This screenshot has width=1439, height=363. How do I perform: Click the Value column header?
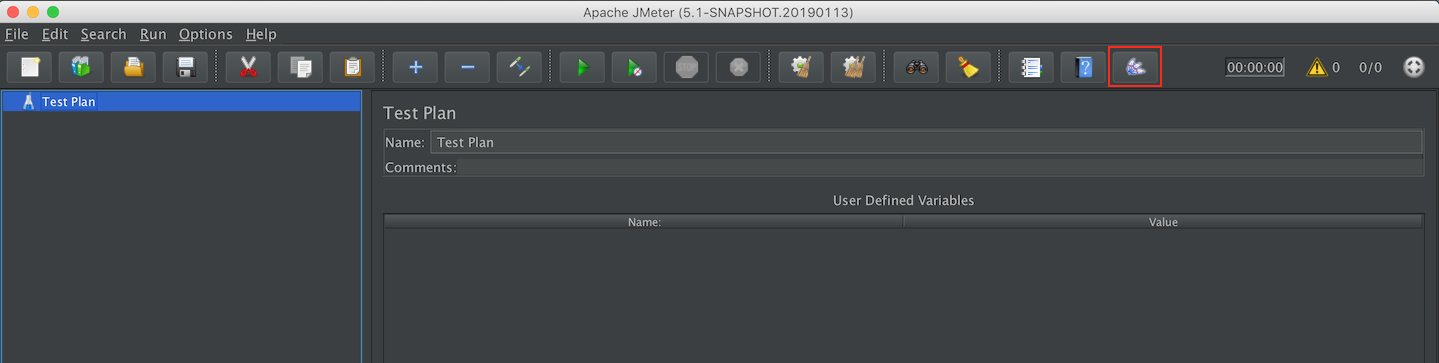click(1163, 222)
